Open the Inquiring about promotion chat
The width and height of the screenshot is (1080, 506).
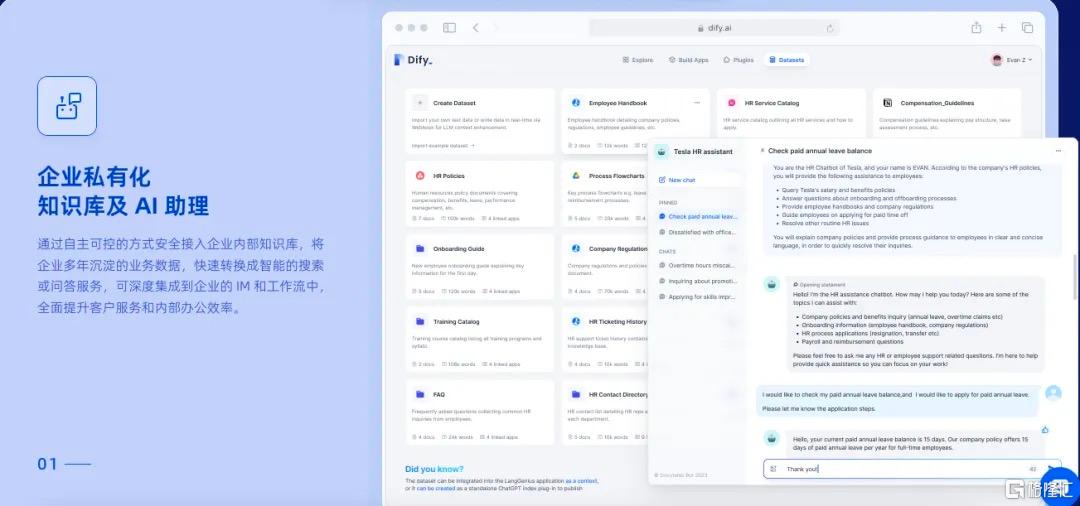pyautogui.click(x=698, y=281)
